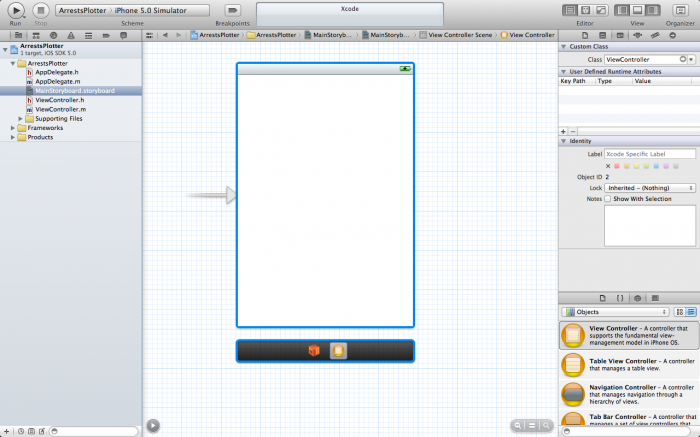Open the Project navigator tab icon
This screenshot has width=700, height=437.
point(18,35)
